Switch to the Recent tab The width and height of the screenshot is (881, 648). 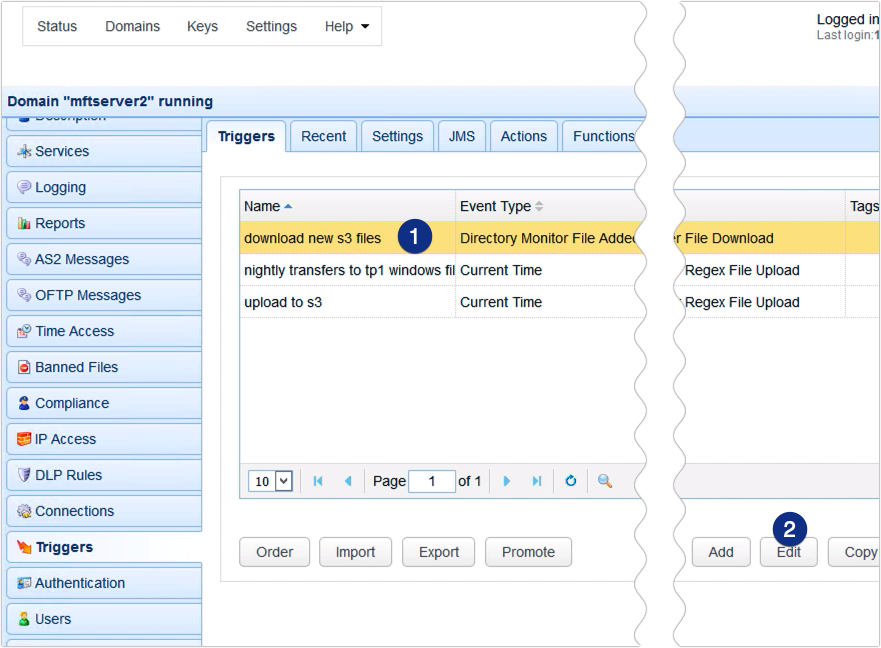tap(323, 136)
